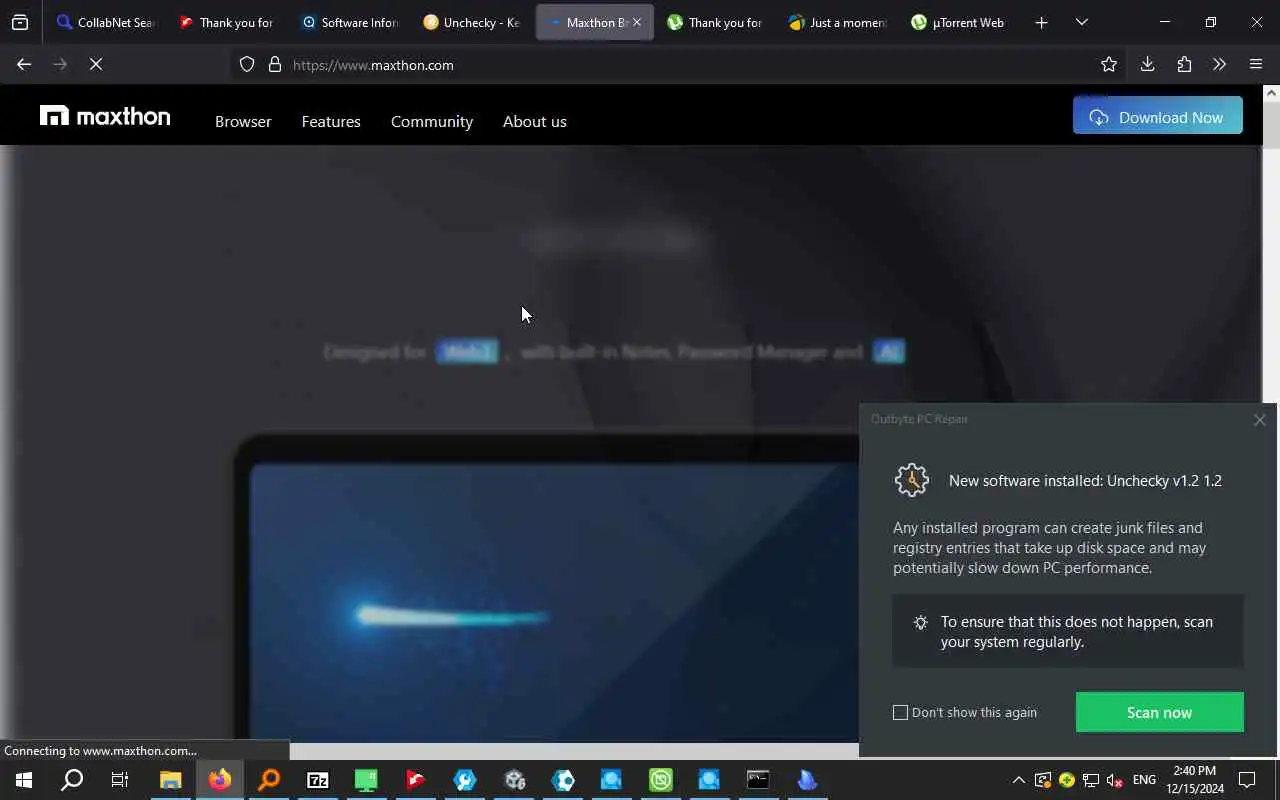This screenshot has height=800, width=1280.
Task: Click the Outbyte gear-clock notification icon
Action: click(912, 480)
